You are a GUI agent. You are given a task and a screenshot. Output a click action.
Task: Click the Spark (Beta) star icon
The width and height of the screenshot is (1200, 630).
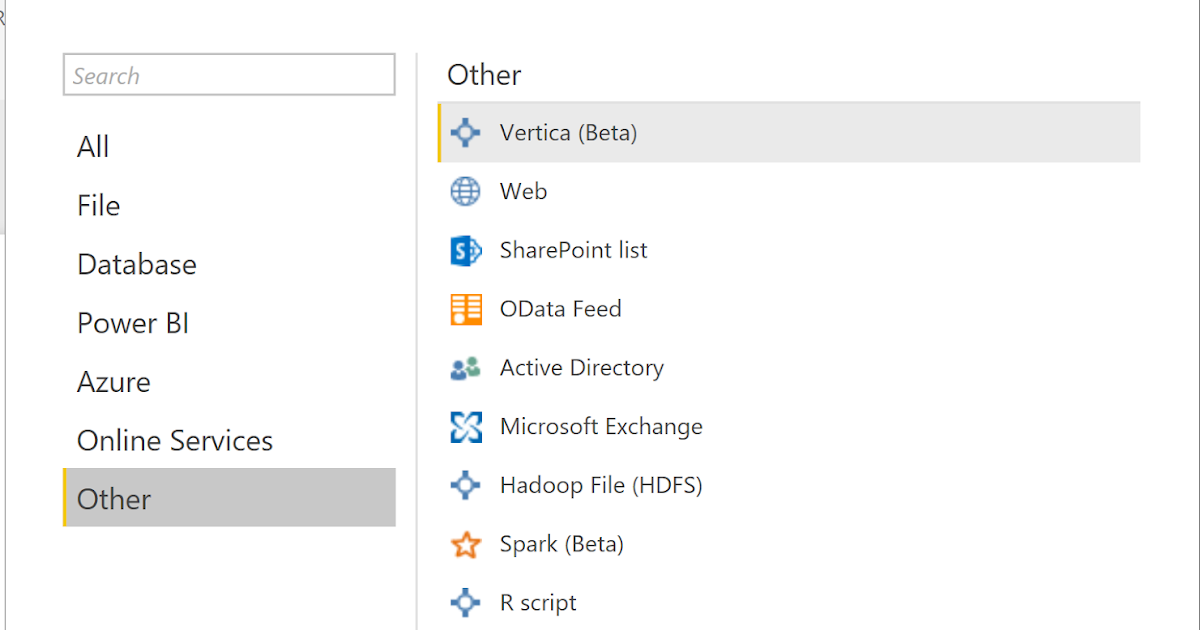tap(465, 544)
